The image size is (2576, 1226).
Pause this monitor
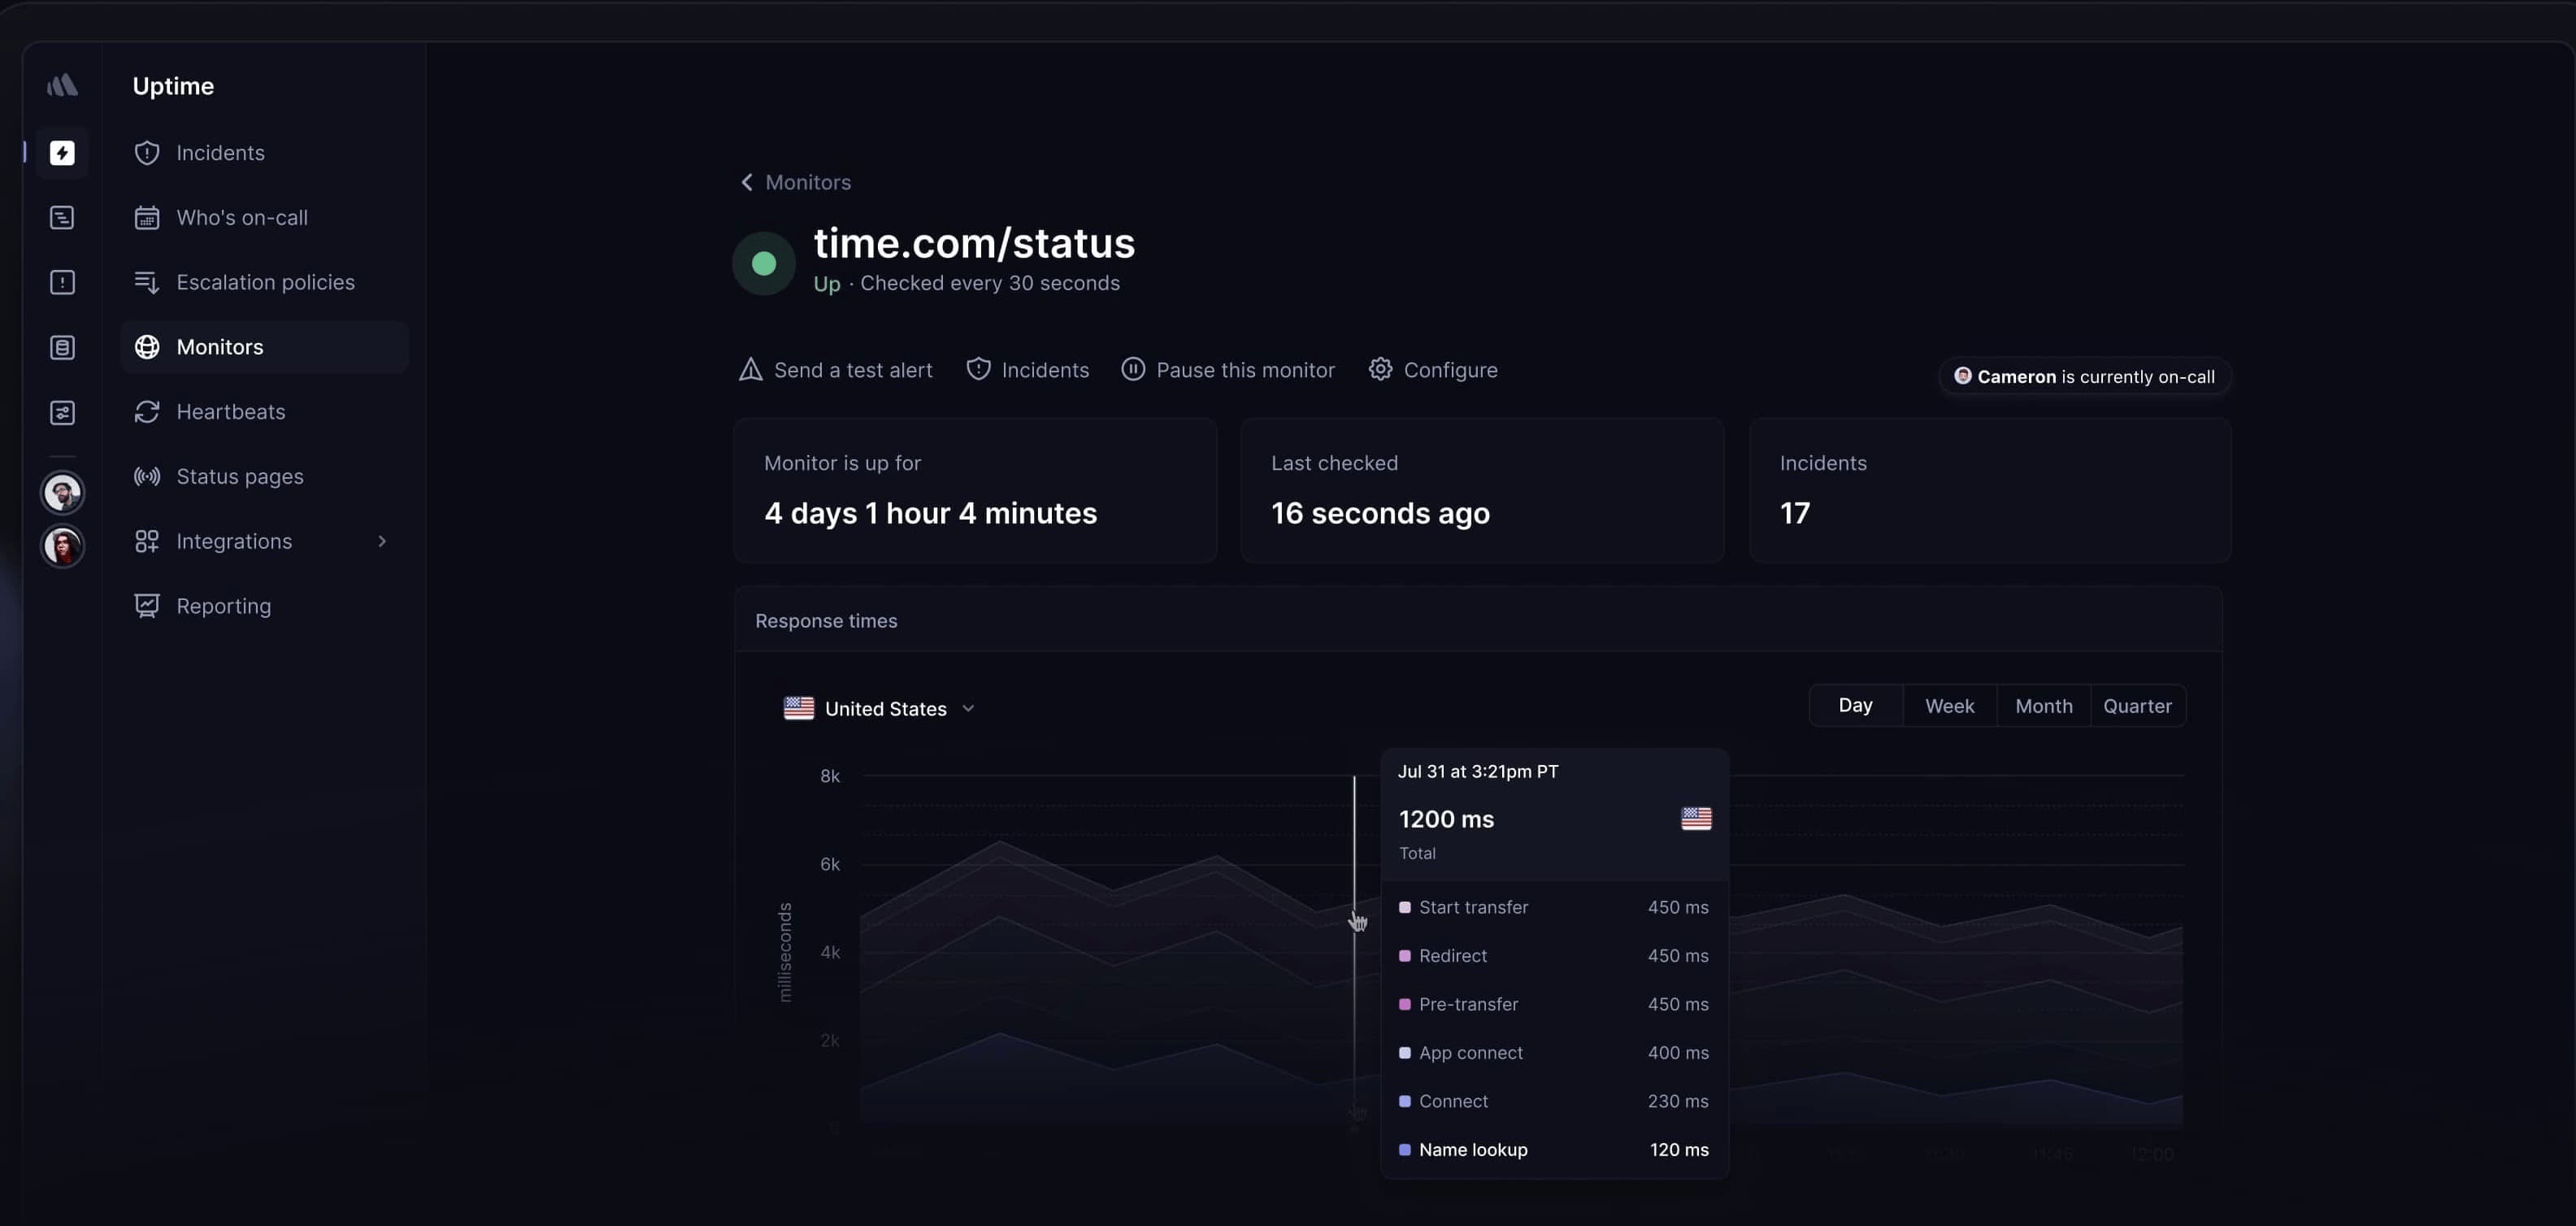(x=1228, y=370)
